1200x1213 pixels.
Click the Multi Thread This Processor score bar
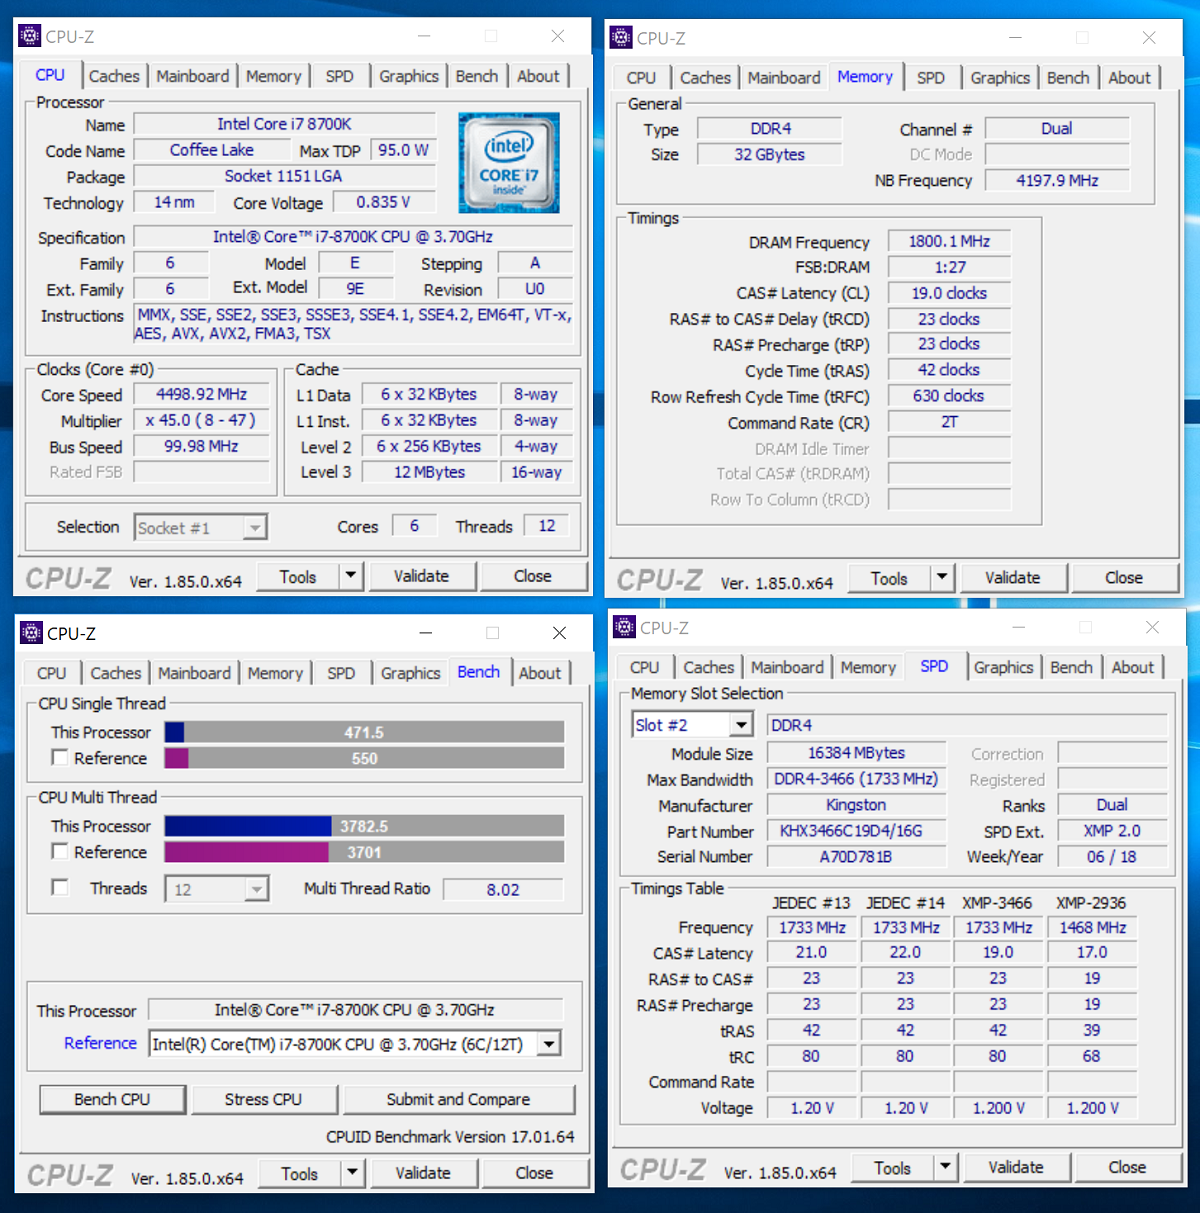point(364,826)
